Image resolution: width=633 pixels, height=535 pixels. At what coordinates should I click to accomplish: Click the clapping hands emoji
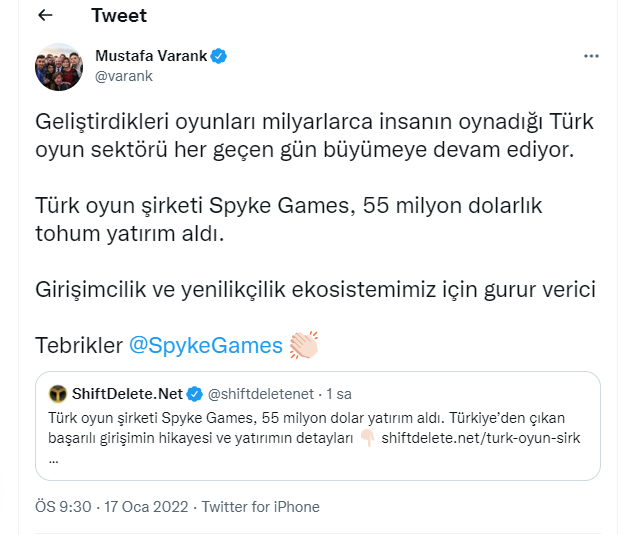coord(303,345)
